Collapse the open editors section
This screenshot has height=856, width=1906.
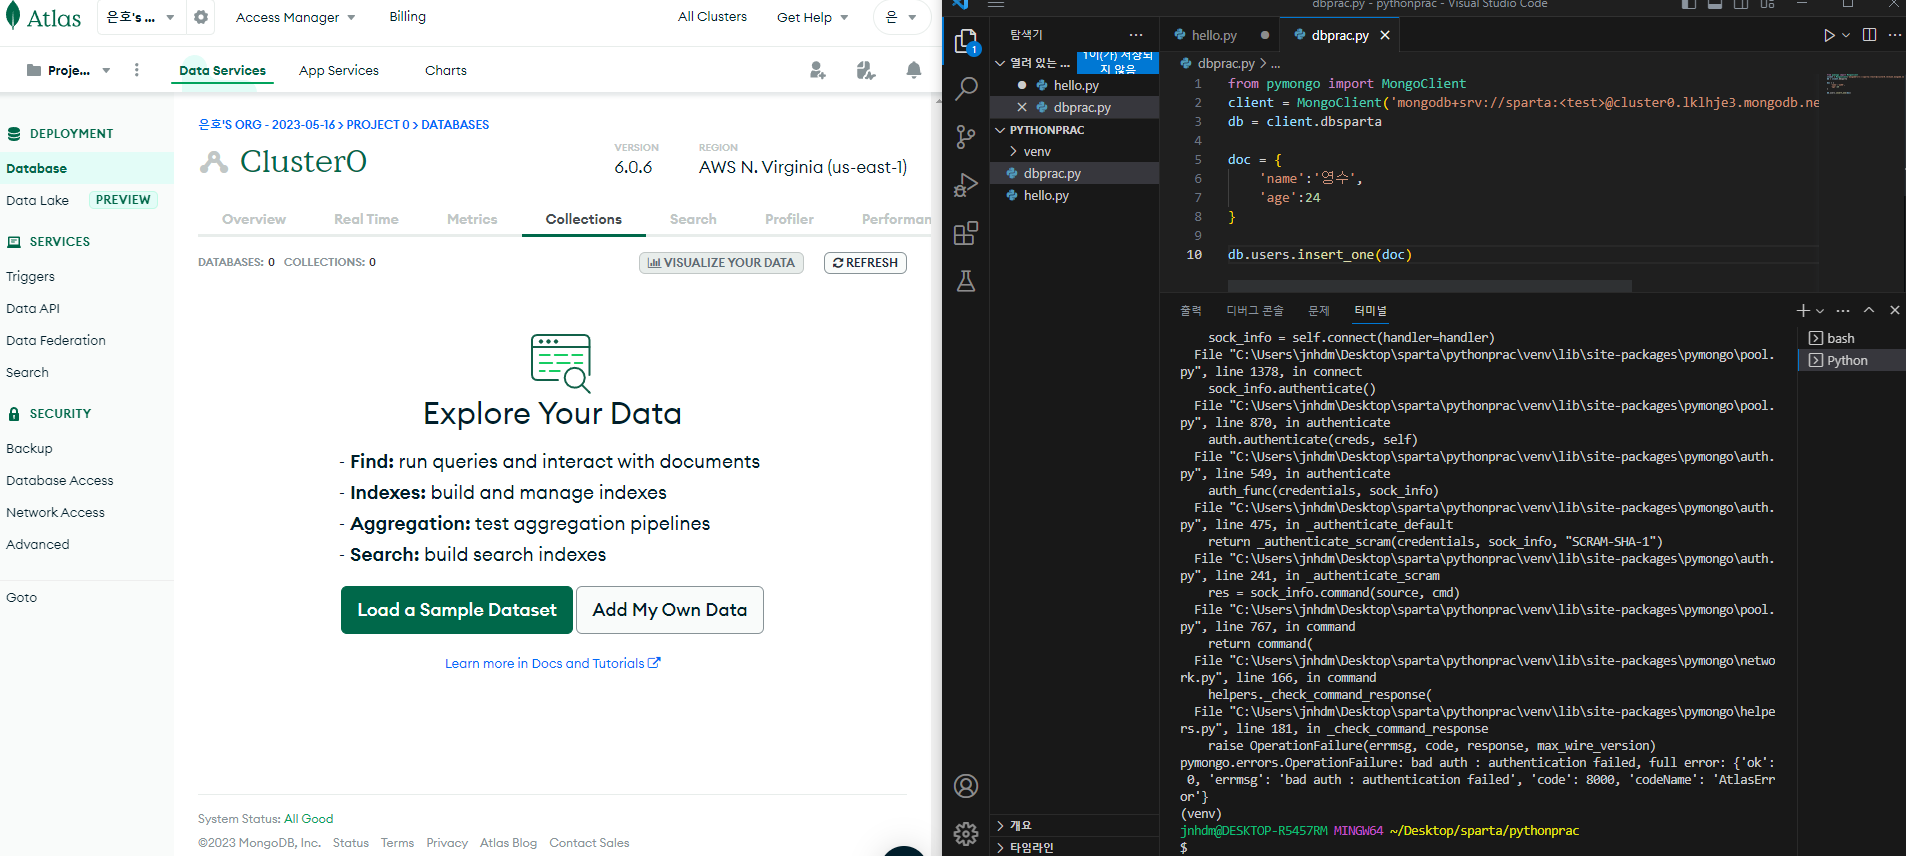tap(1001, 63)
